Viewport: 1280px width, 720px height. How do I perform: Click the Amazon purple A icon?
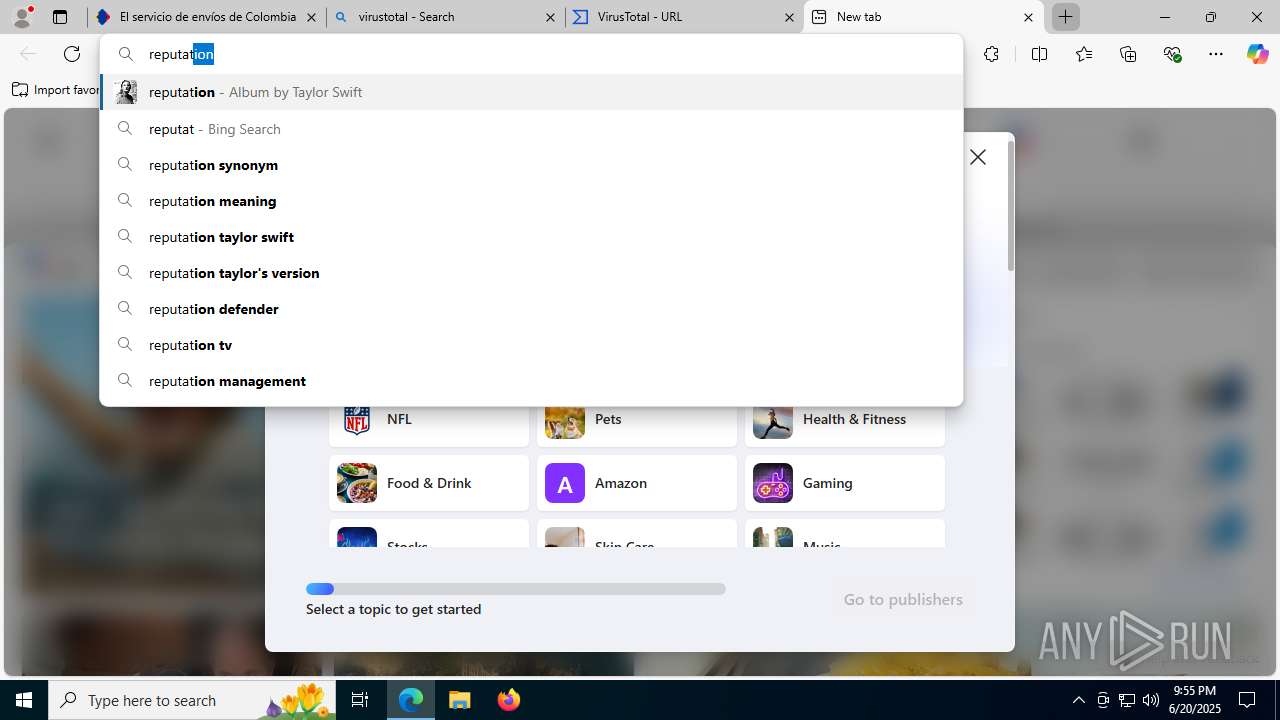coord(565,483)
